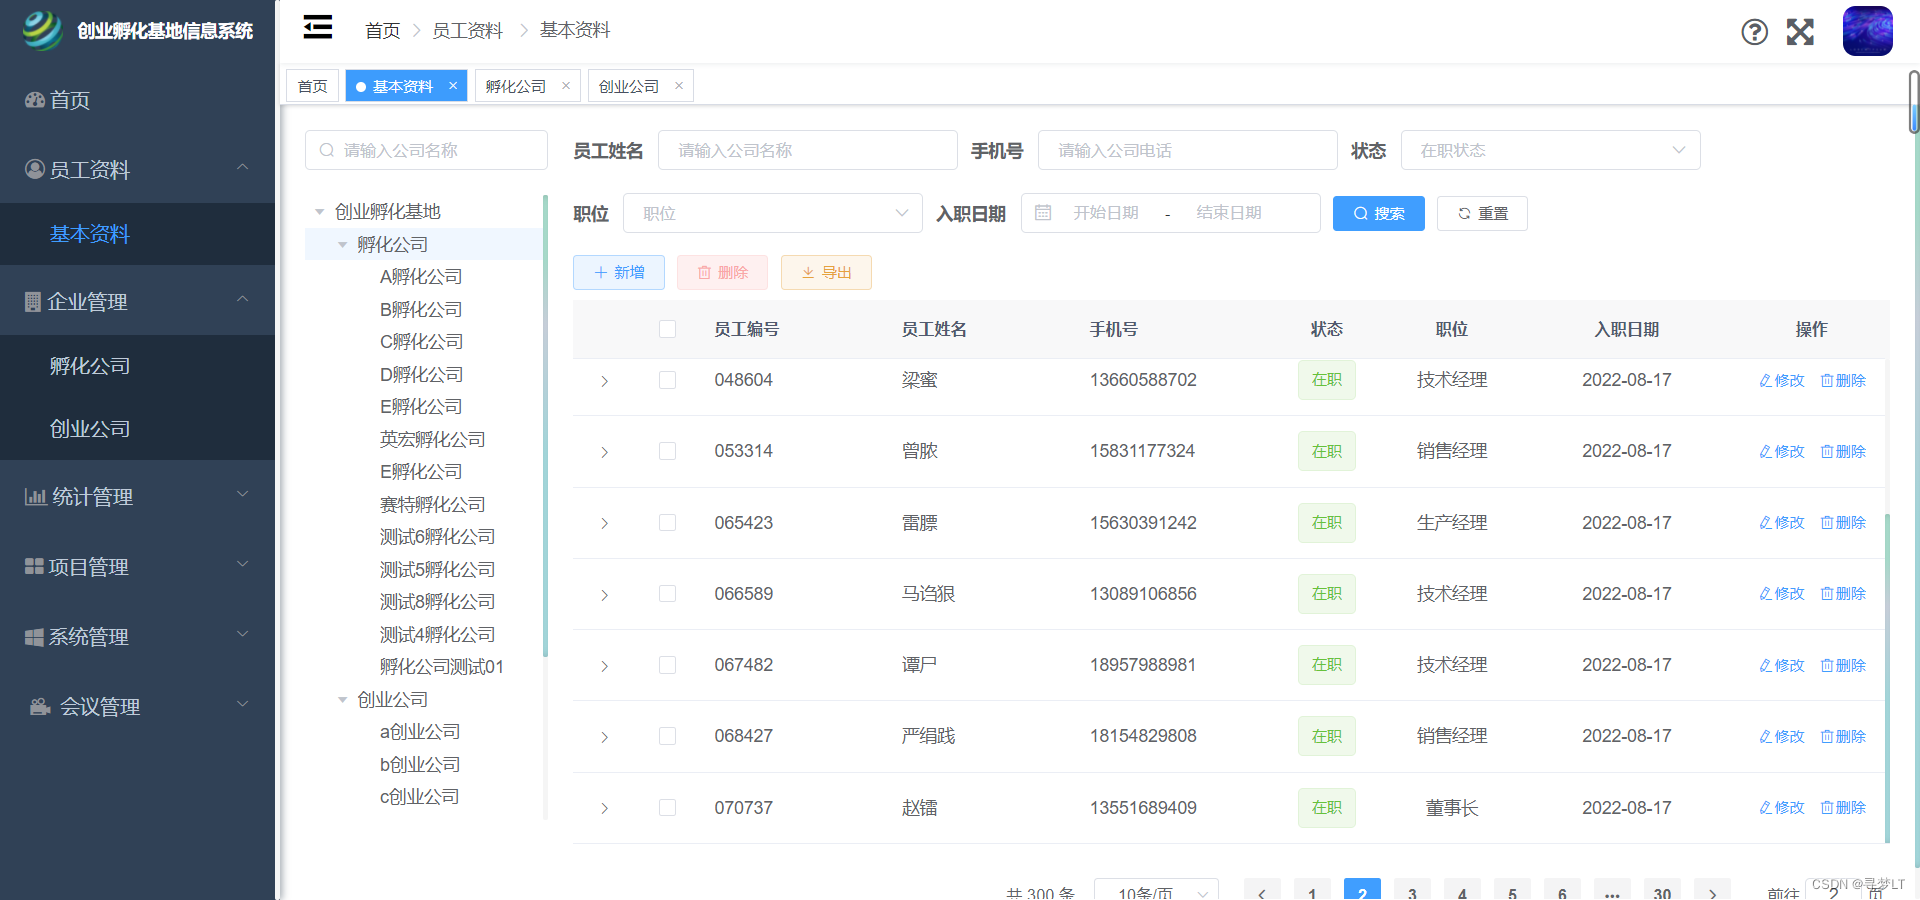Open the user avatar menu
The width and height of the screenshot is (1920, 900).
pyautogui.click(x=1867, y=31)
